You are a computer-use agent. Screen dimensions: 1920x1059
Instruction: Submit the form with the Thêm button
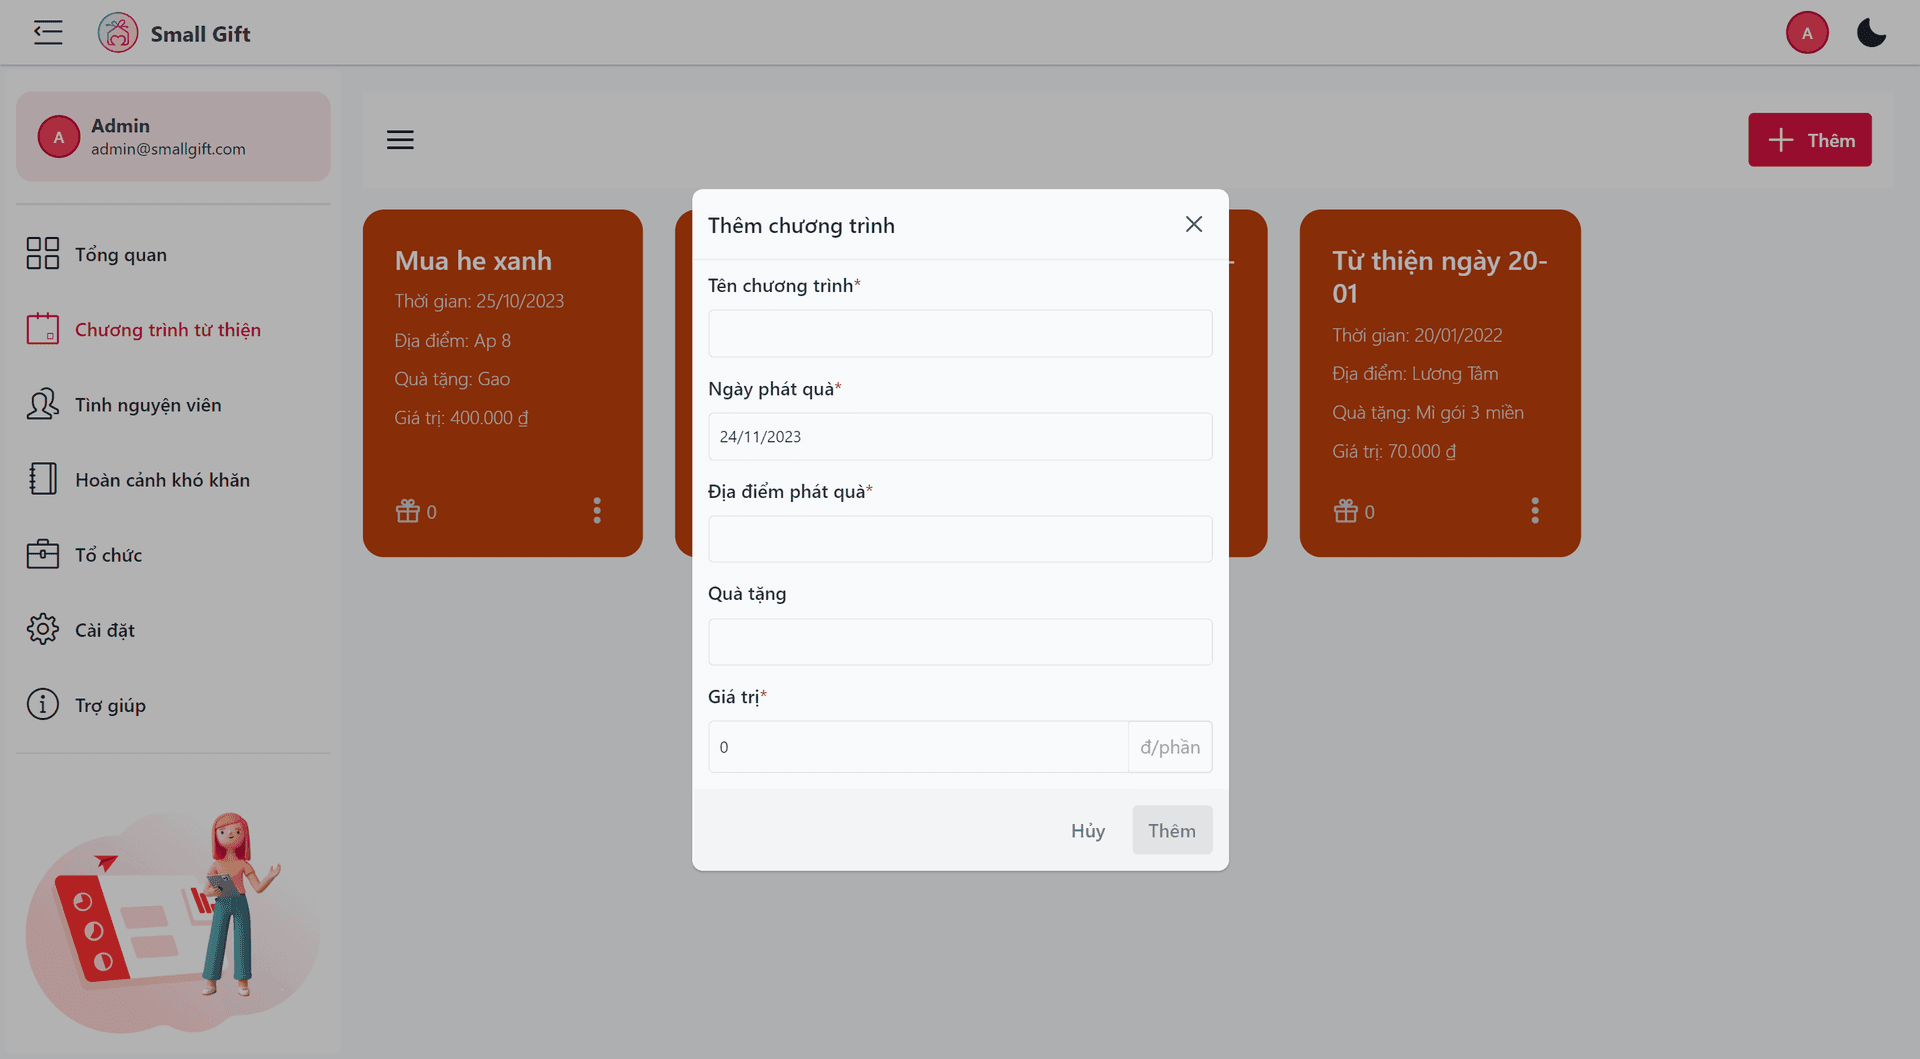pos(1171,830)
